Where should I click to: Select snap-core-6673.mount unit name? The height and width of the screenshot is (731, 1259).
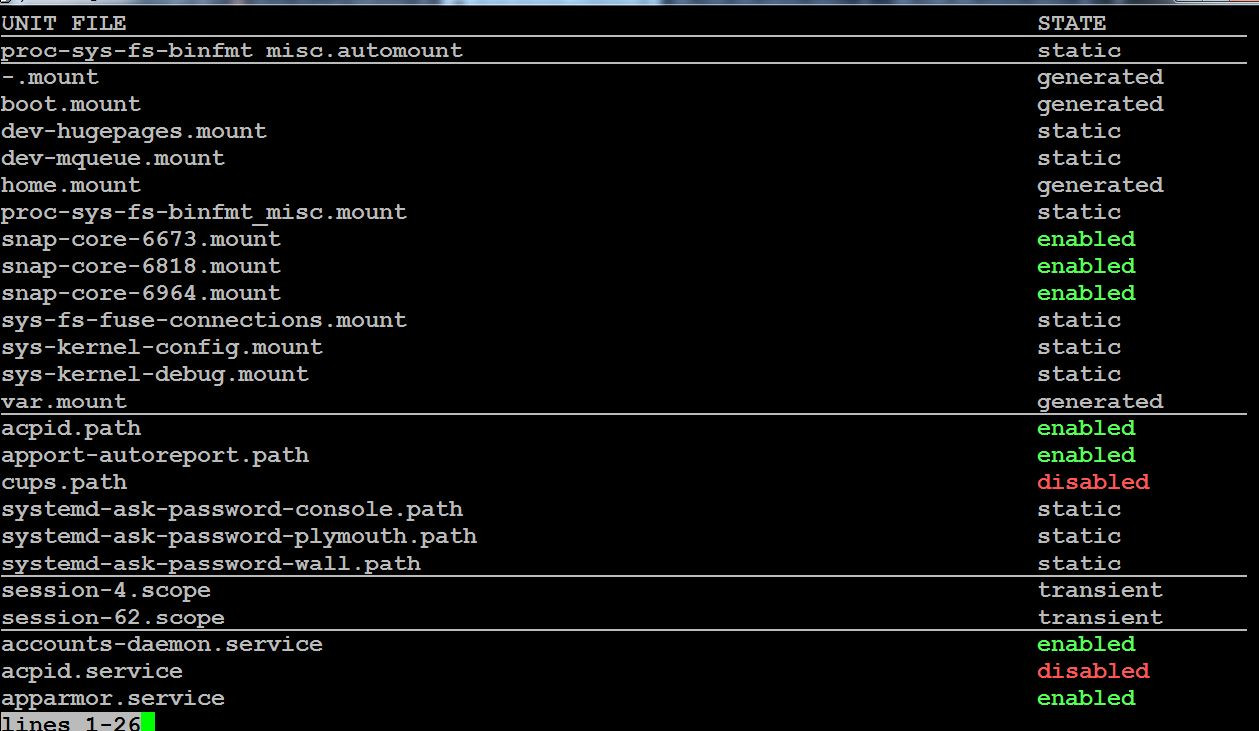point(141,239)
